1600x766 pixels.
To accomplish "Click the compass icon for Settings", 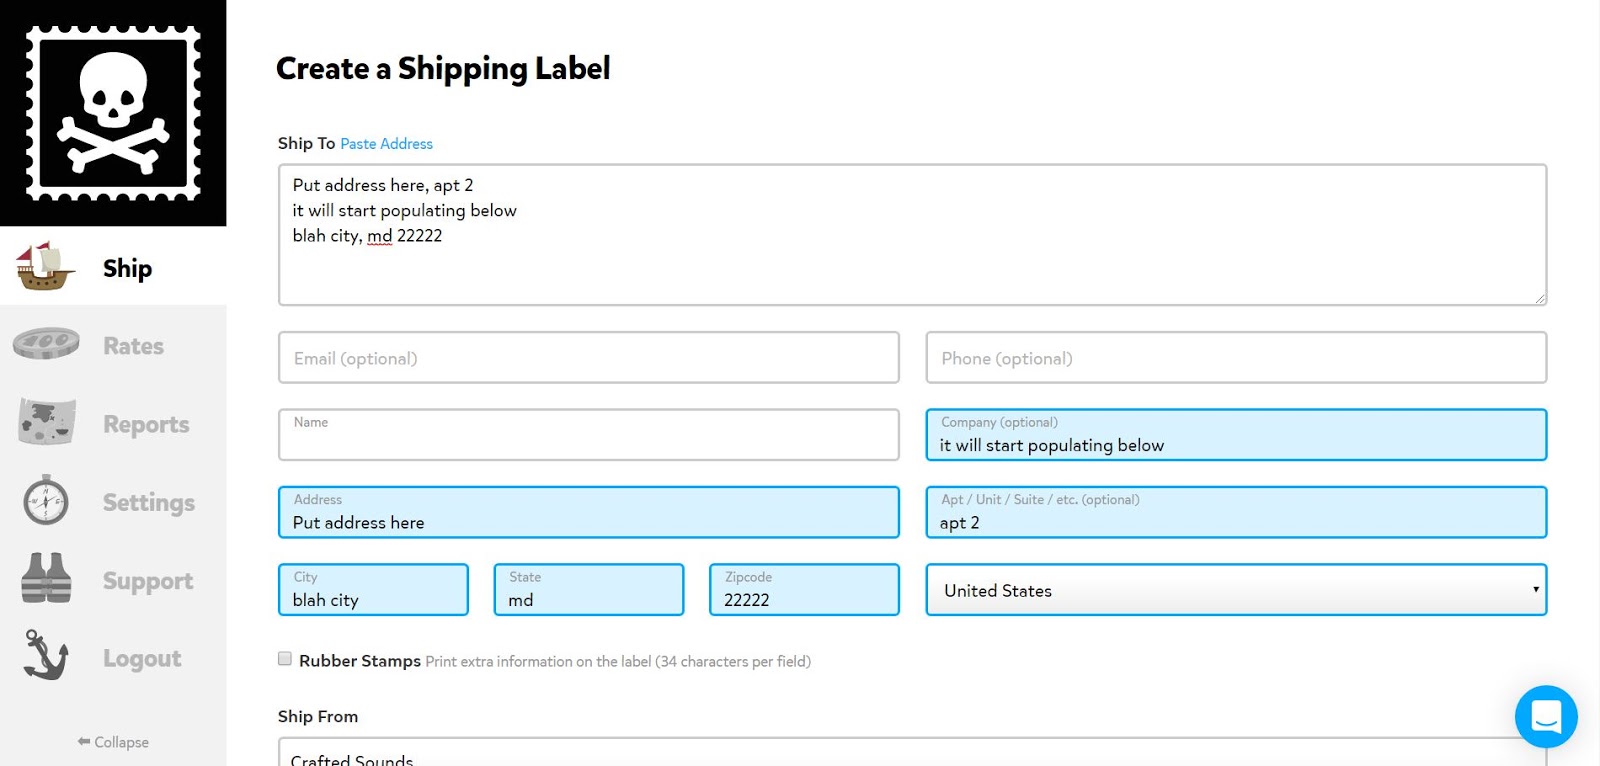I will (46, 501).
